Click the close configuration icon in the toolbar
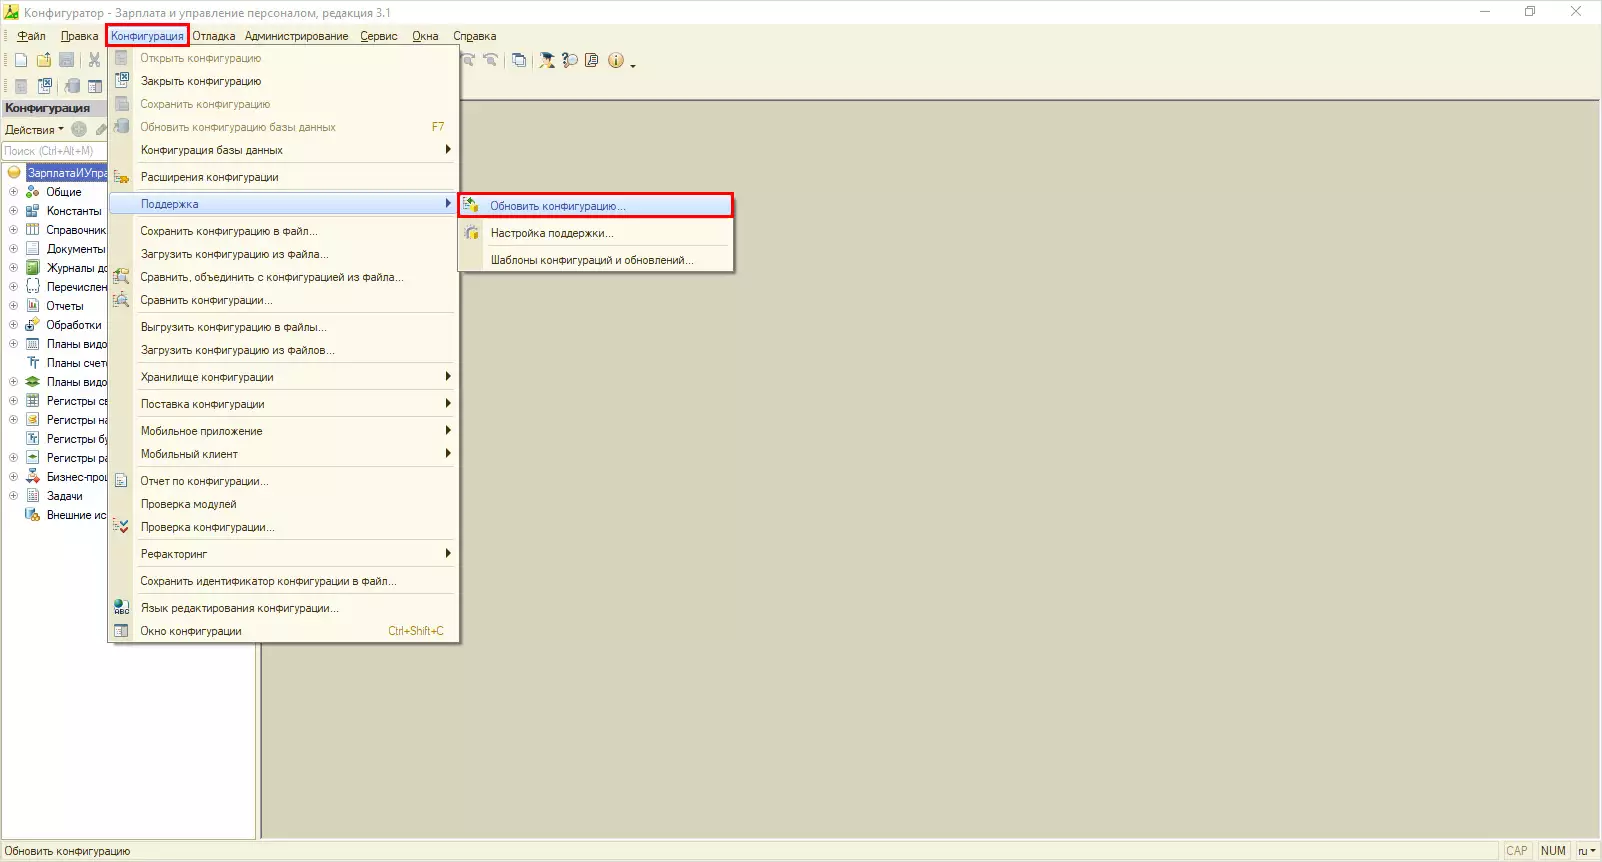This screenshot has height=862, width=1602. [x=45, y=86]
